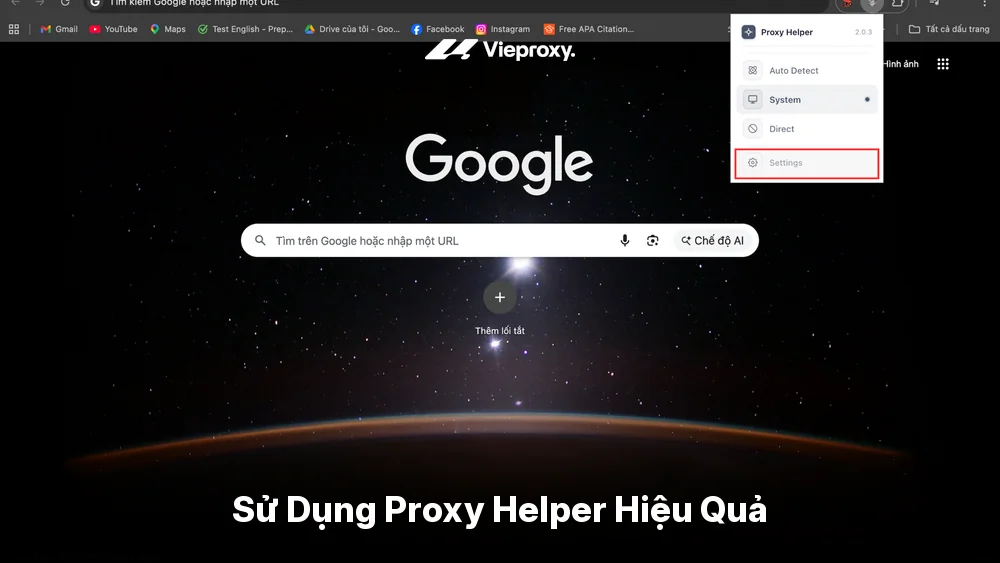Click the System monitor icon
The height and width of the screenshot is (563, 1000).
click(x=753, y=99)
